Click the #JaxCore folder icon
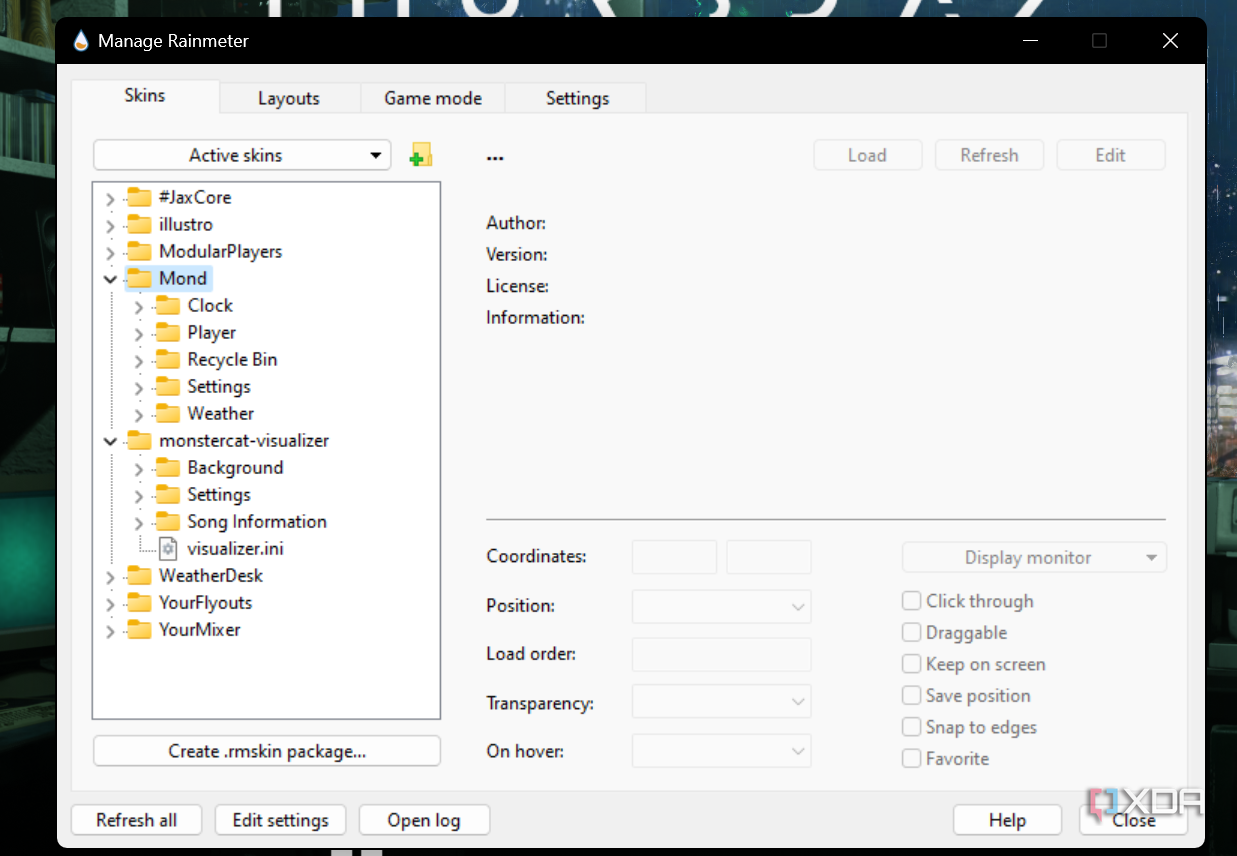The width and height of the screenshot is (1237, 856). click(x=139, y=197)
